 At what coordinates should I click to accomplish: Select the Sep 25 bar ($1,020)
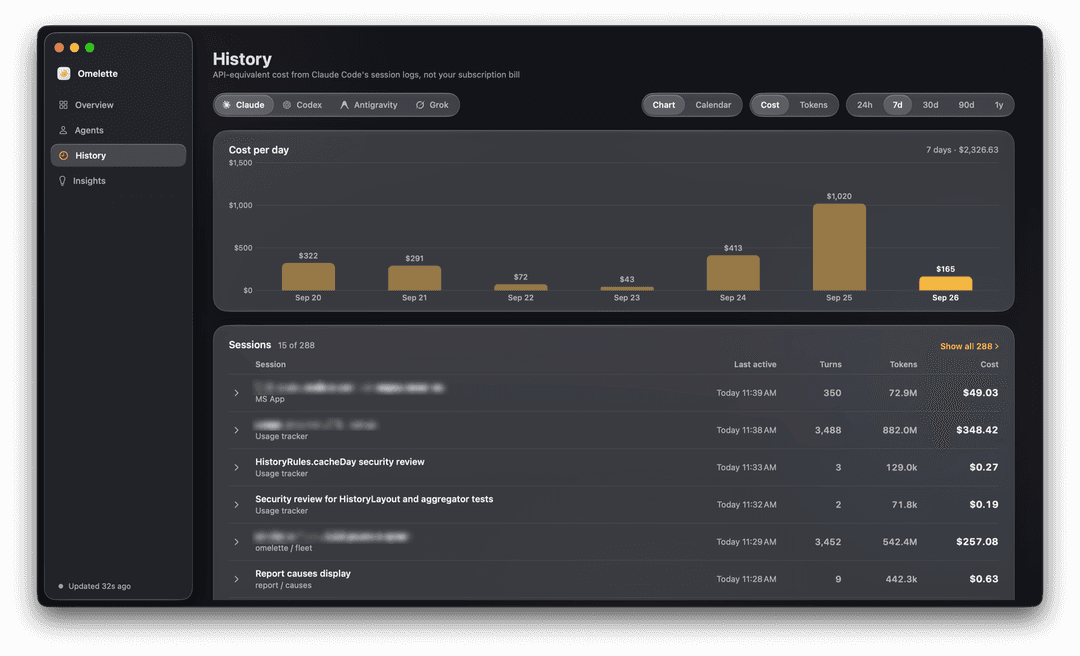point(839,247)
